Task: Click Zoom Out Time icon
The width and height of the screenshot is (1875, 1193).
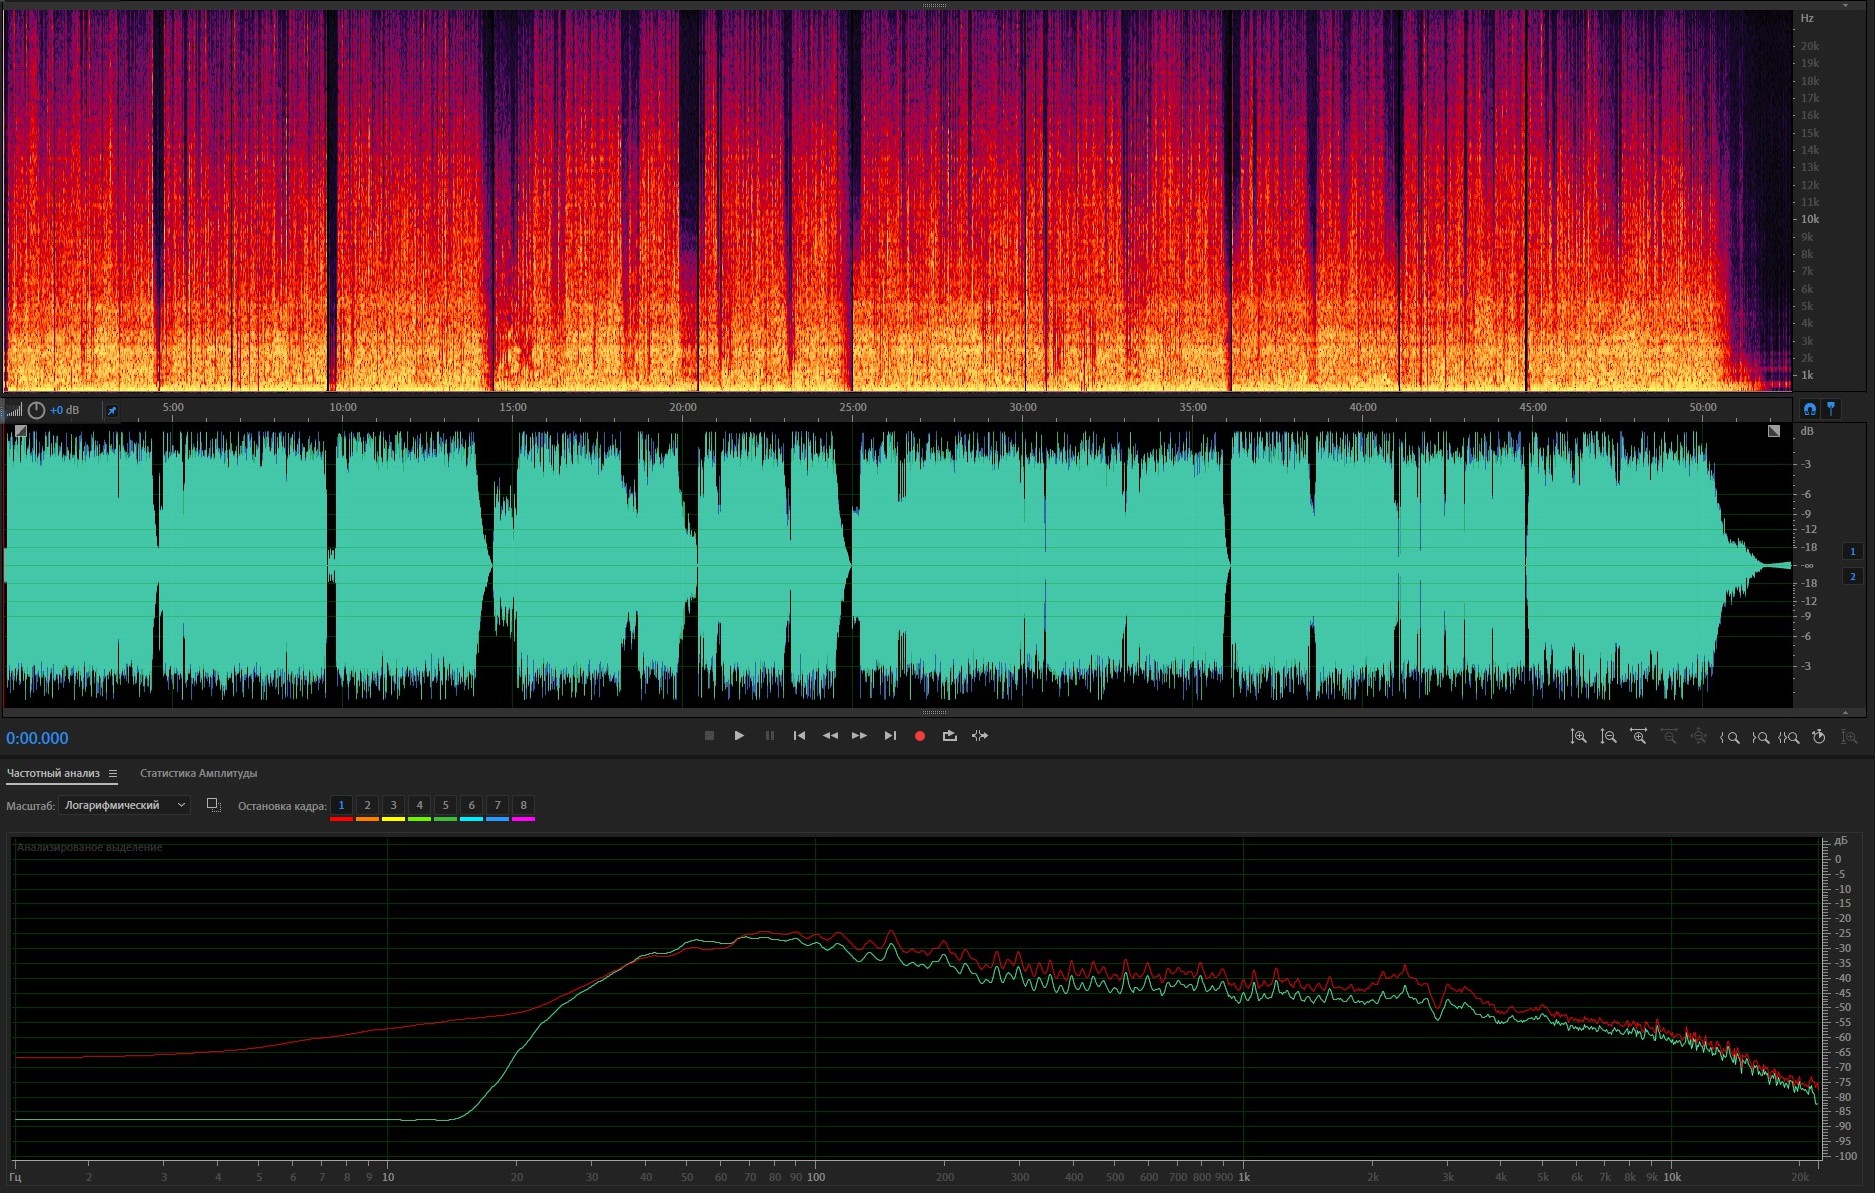Action: point(1669,737)
